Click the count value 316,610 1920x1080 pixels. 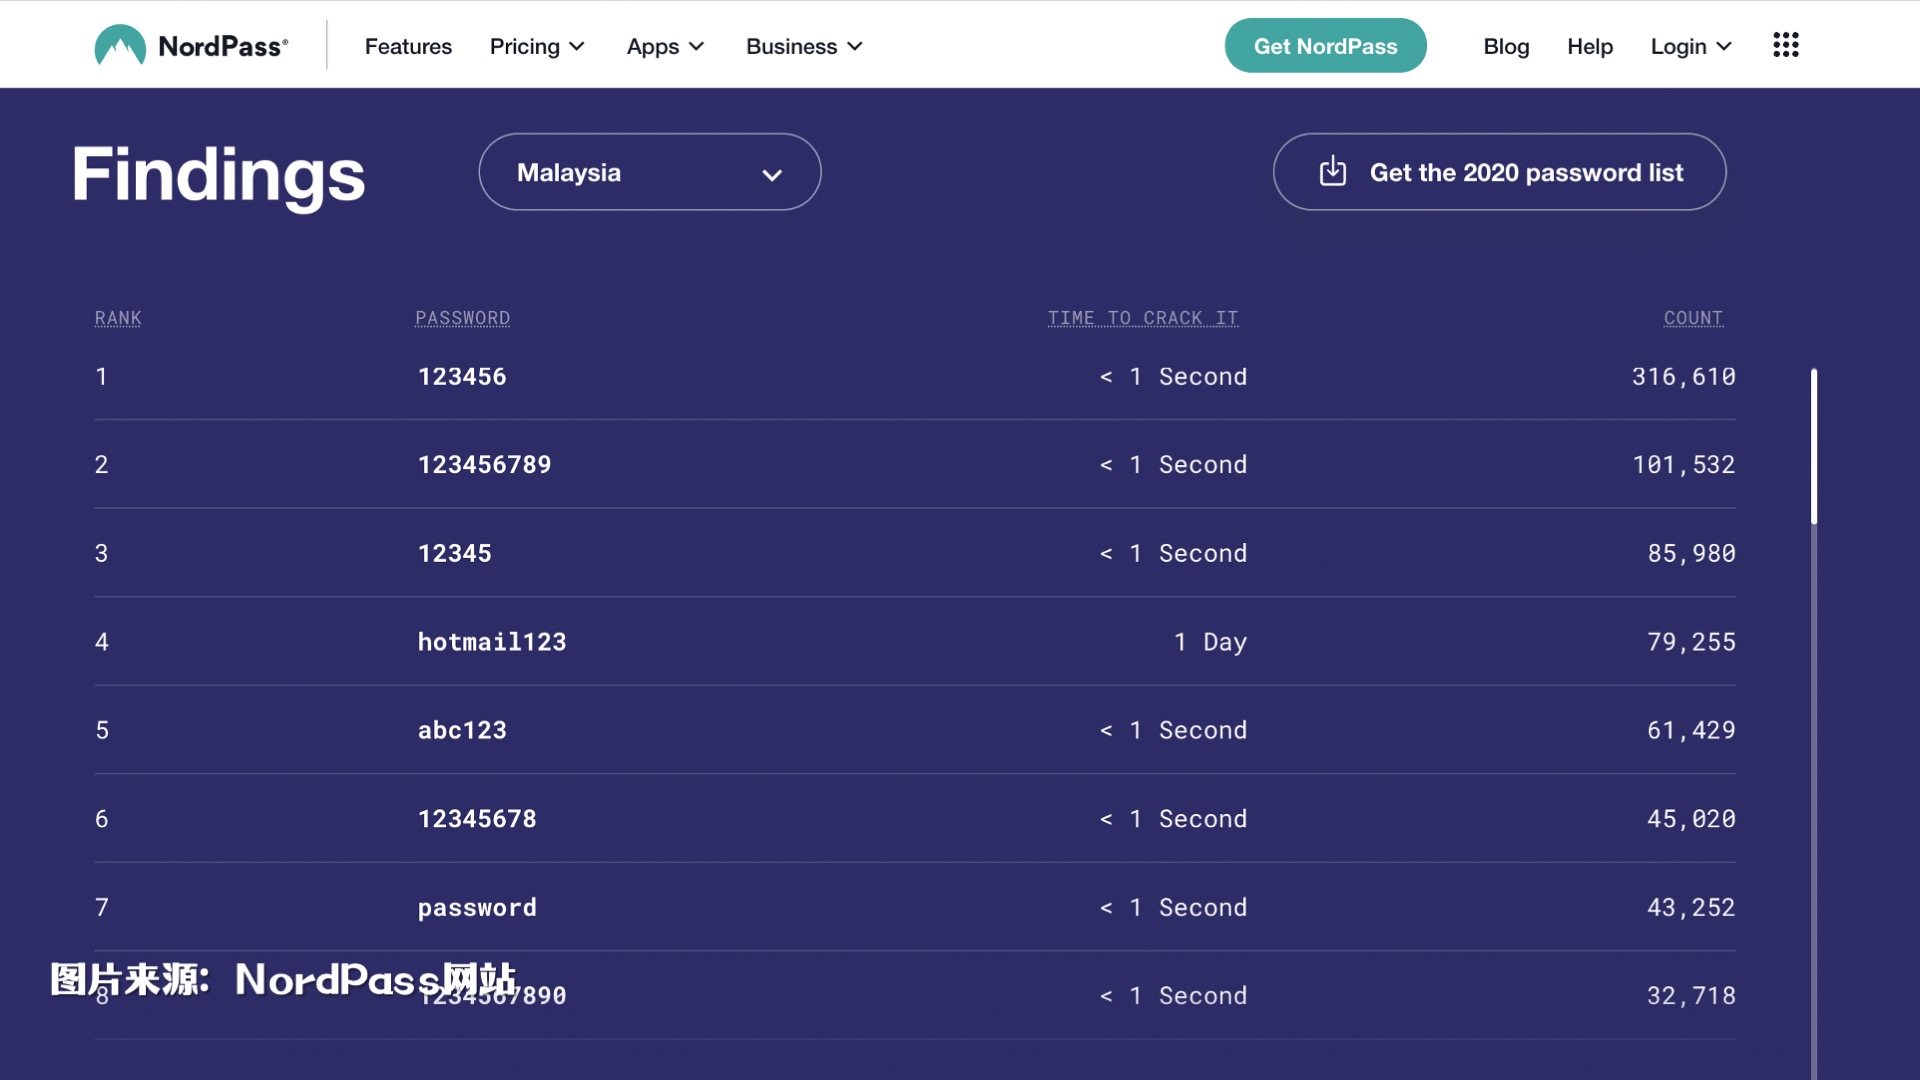point(1684,377)
